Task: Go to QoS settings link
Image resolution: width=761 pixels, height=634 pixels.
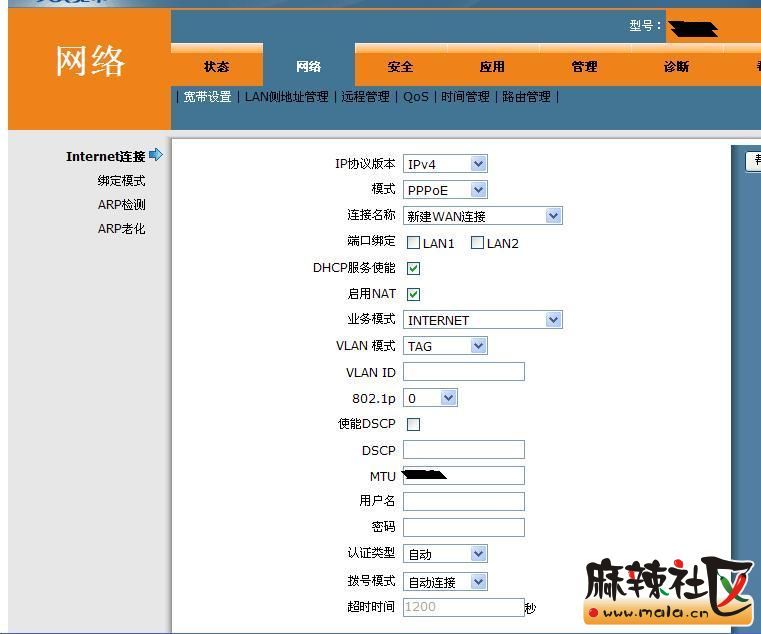Action: 415,97
